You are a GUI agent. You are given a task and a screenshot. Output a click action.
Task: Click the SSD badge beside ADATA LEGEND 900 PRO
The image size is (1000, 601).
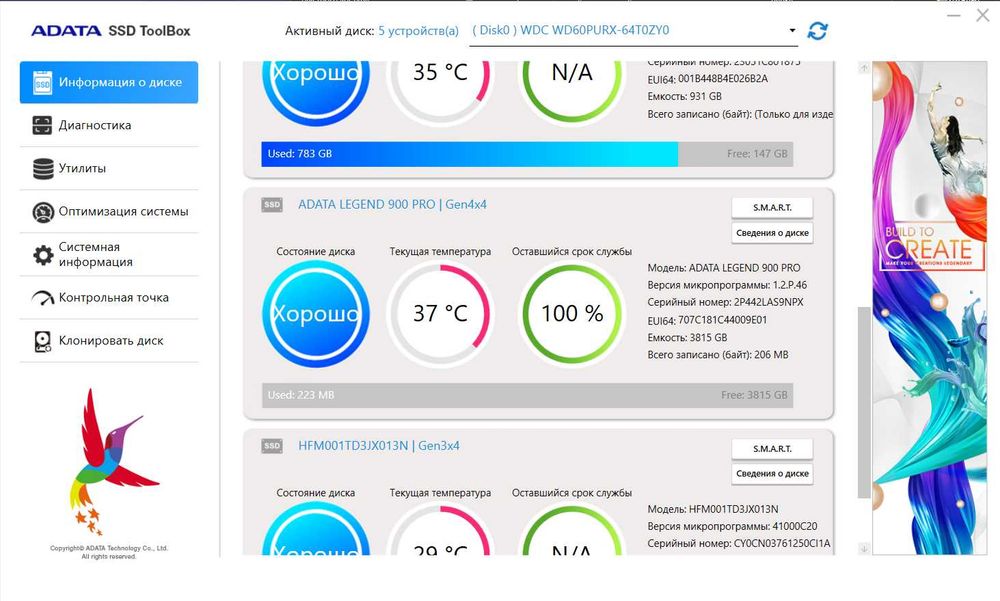pos(272,205)
